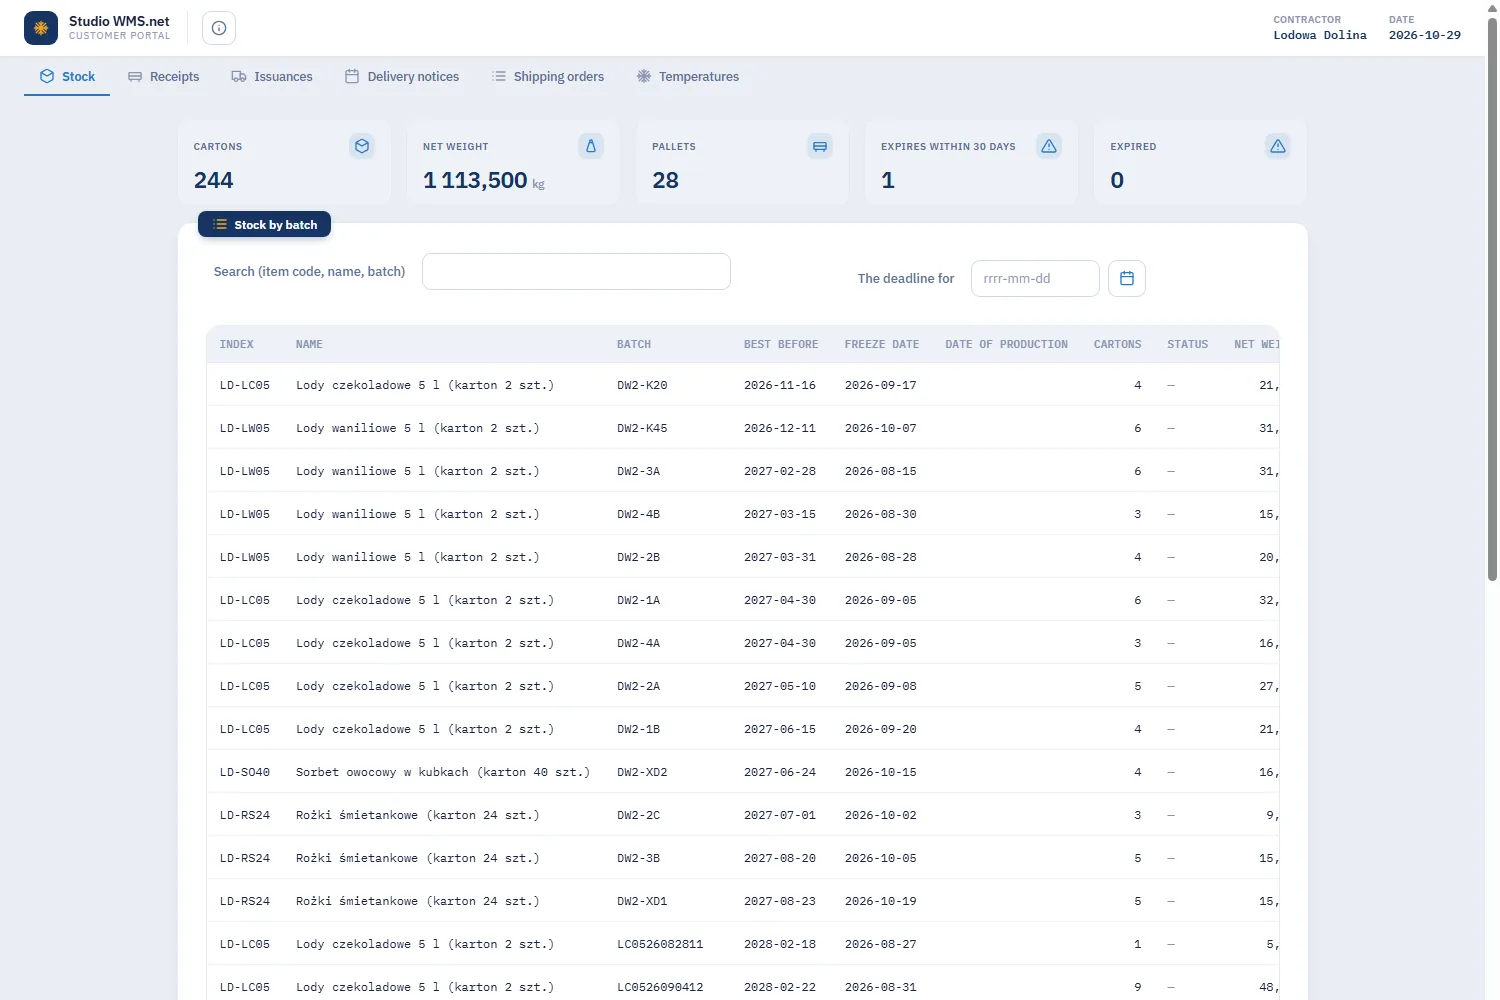Click best before date 2028-02-22
This screenshot has height=1000, width=1500.
tap(780, 987)
